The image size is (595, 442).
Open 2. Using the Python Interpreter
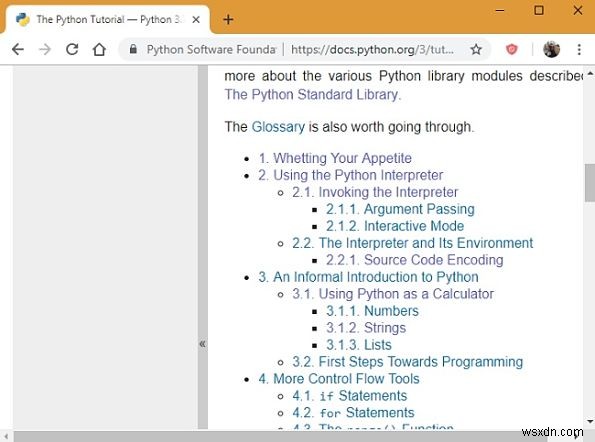pos(351,175)
